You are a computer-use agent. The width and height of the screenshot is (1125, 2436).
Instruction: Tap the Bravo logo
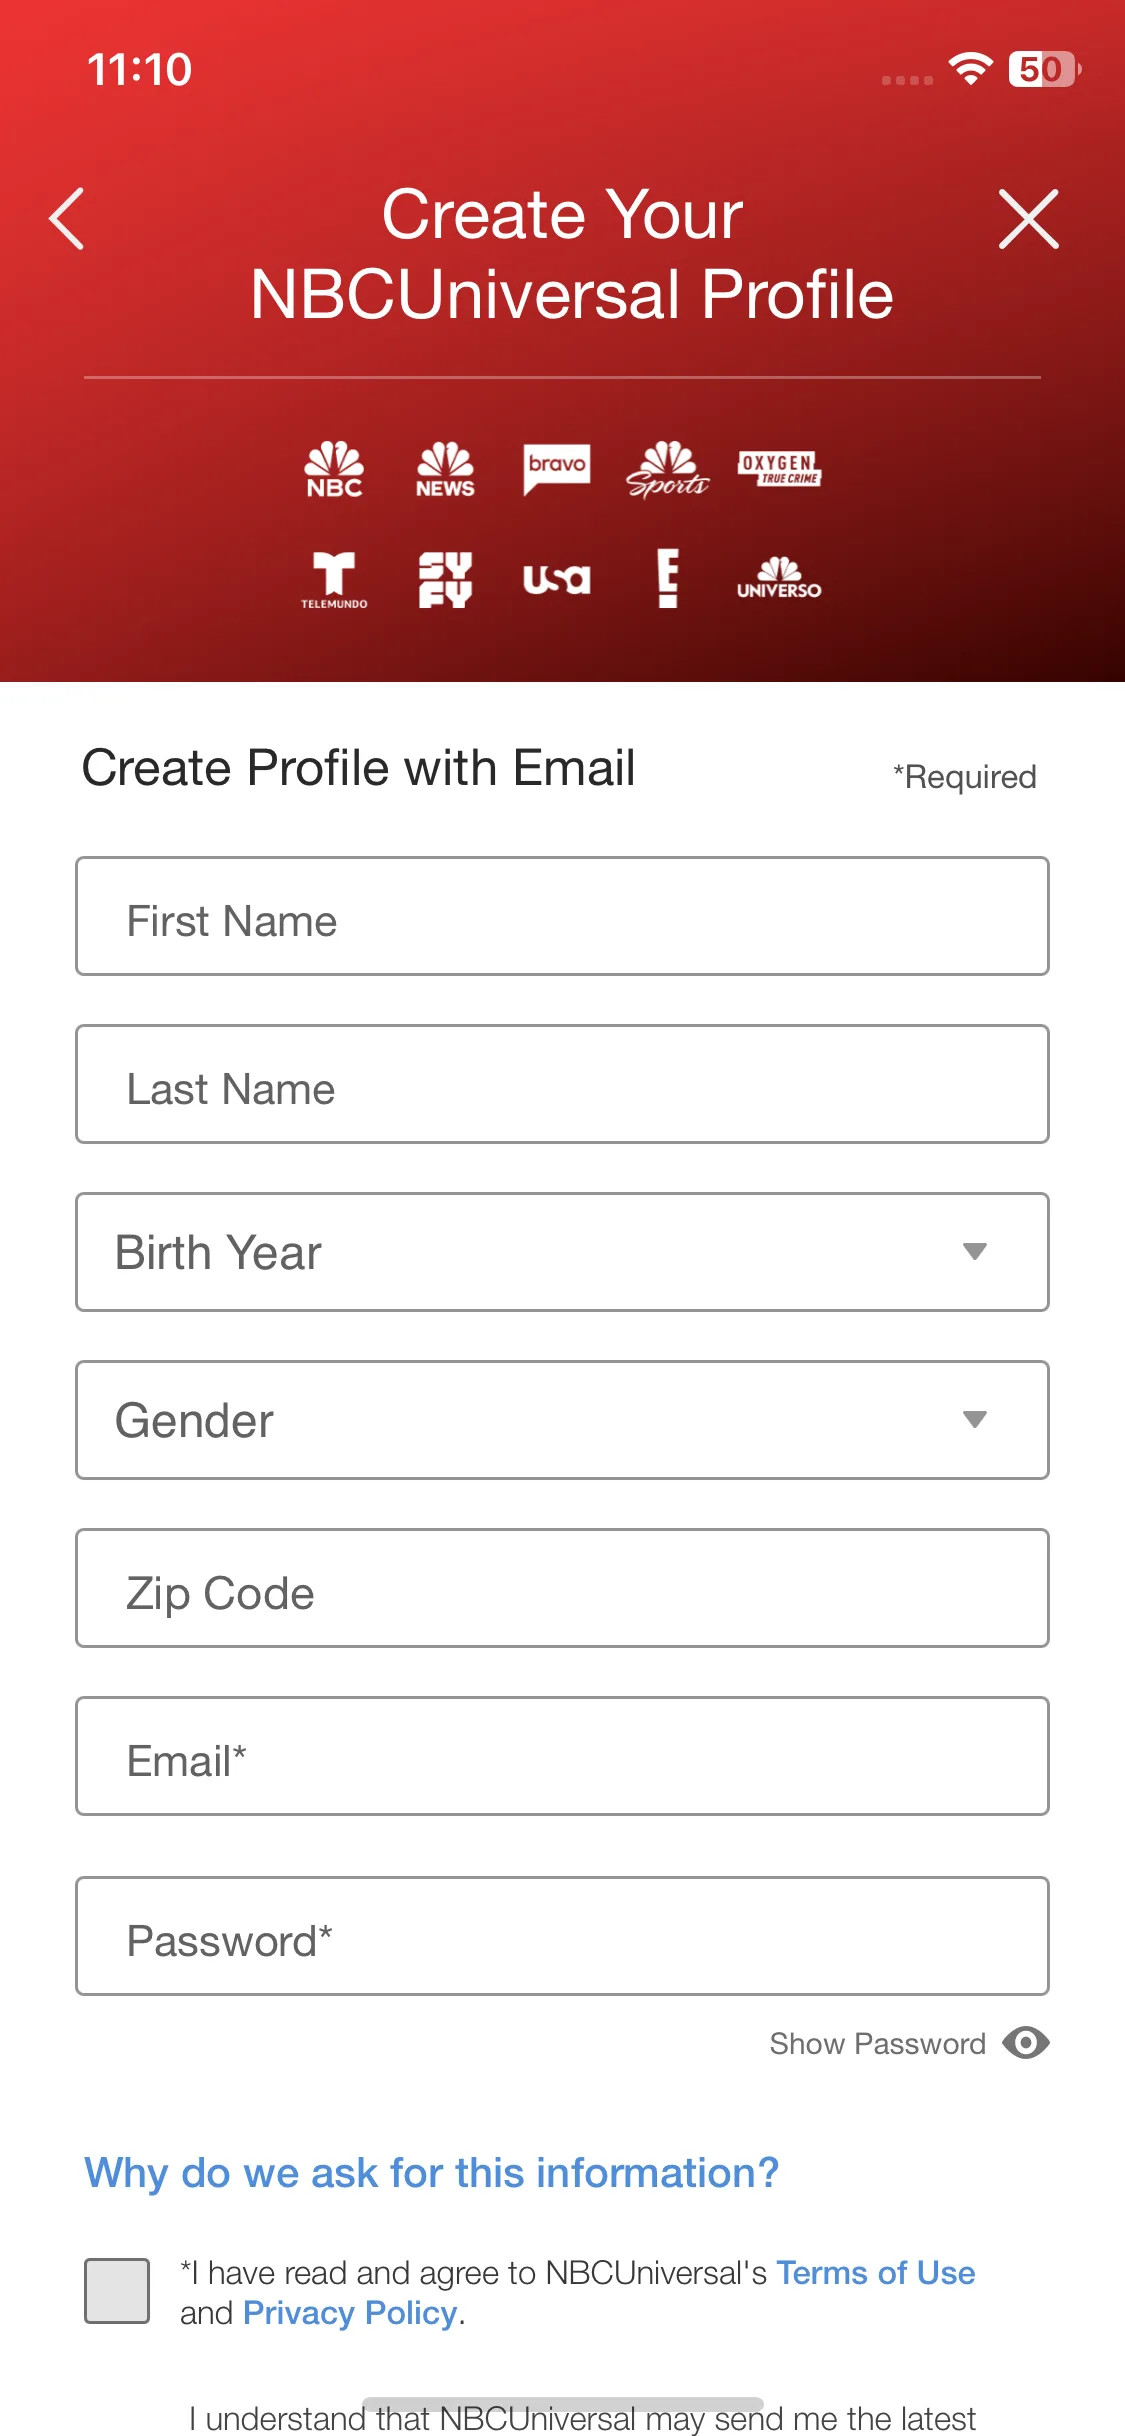pos(557,469)
